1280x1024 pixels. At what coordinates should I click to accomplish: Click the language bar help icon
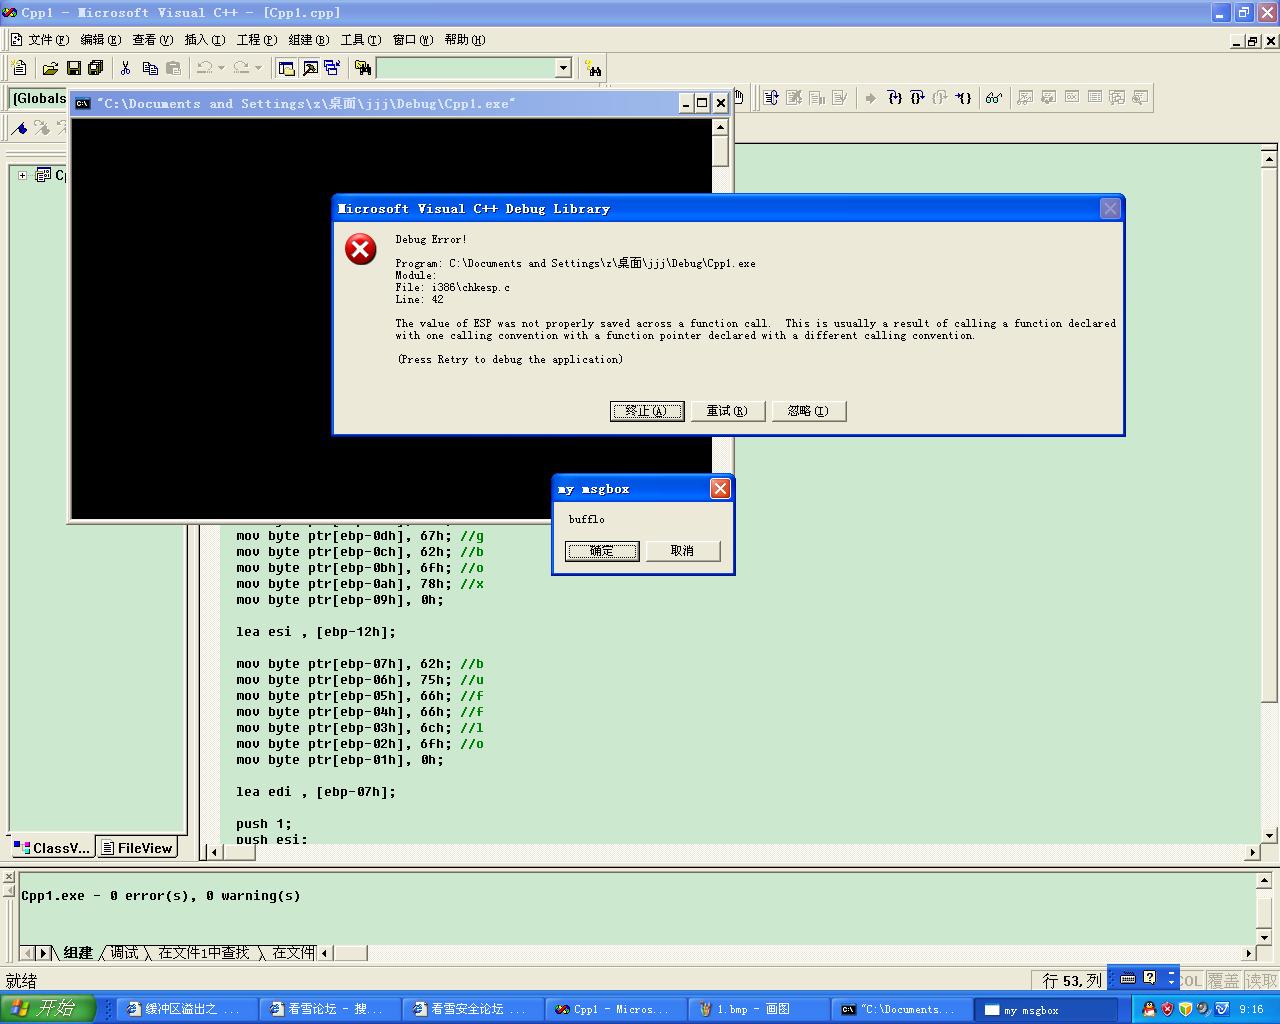pos(1150,978)
